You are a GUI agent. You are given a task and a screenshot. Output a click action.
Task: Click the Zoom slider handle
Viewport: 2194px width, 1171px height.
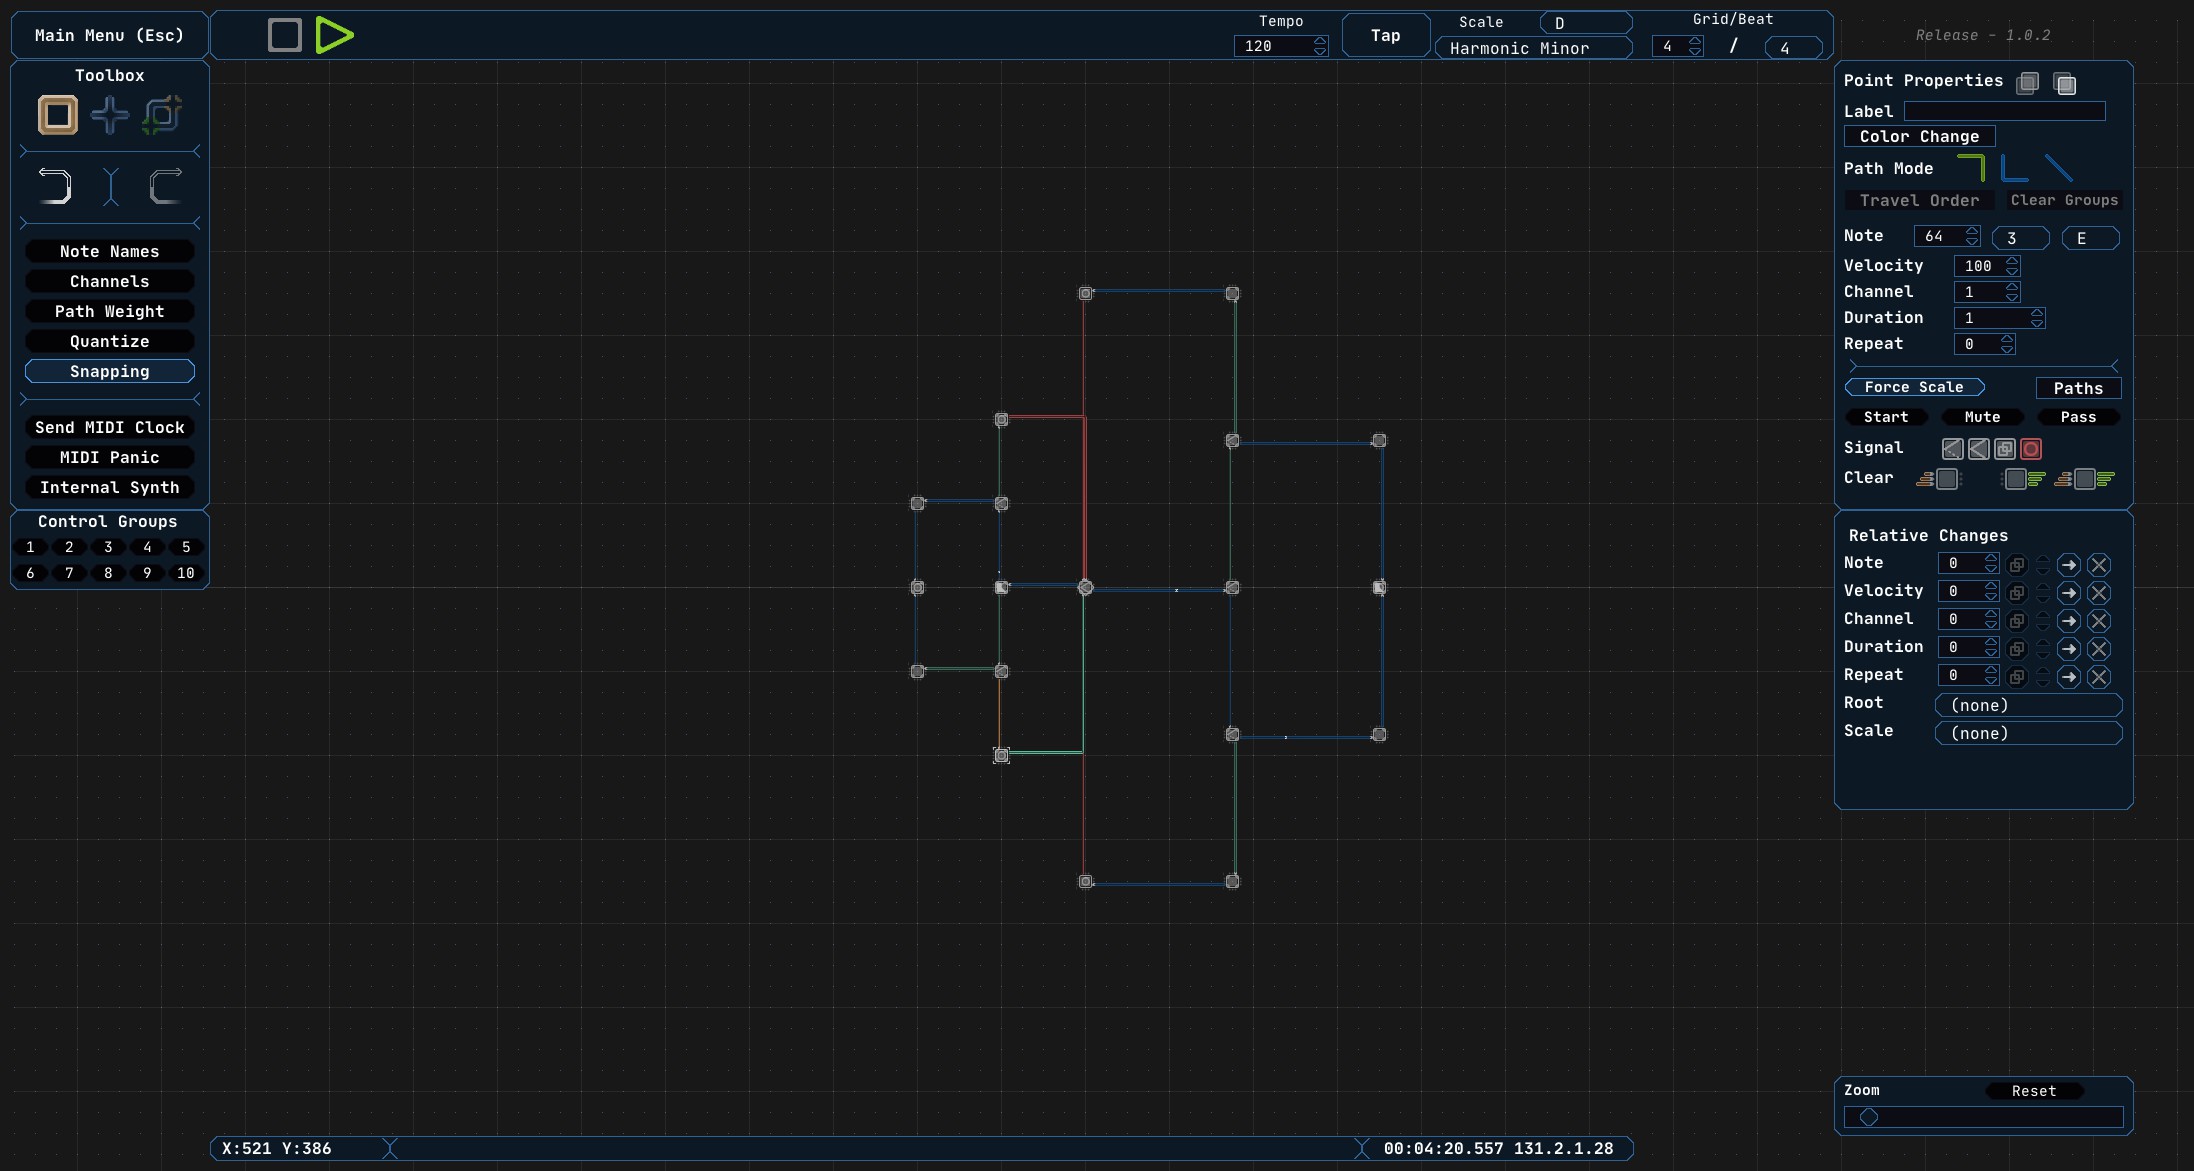click(x=1869, y=1117)
